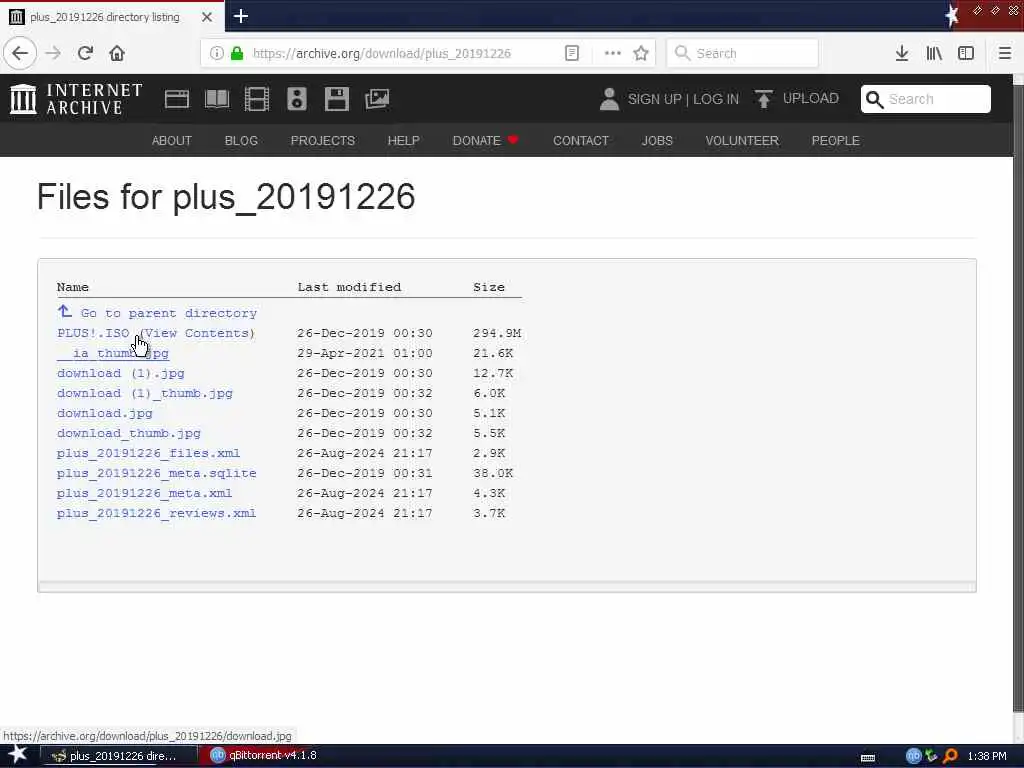This screenshot has height=768, width=1024.
Task: Click the Internet Archive logo
Action: pos(76,99)
